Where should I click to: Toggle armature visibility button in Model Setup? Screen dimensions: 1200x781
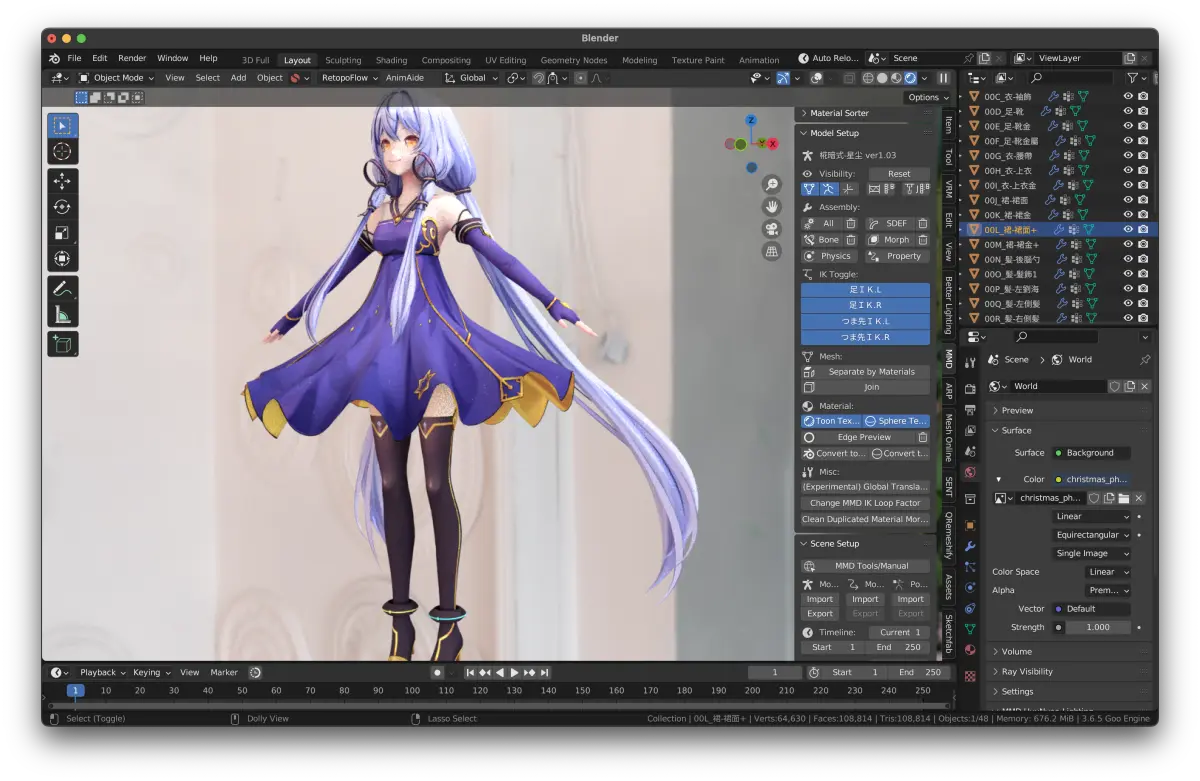[x=829, y=189]
